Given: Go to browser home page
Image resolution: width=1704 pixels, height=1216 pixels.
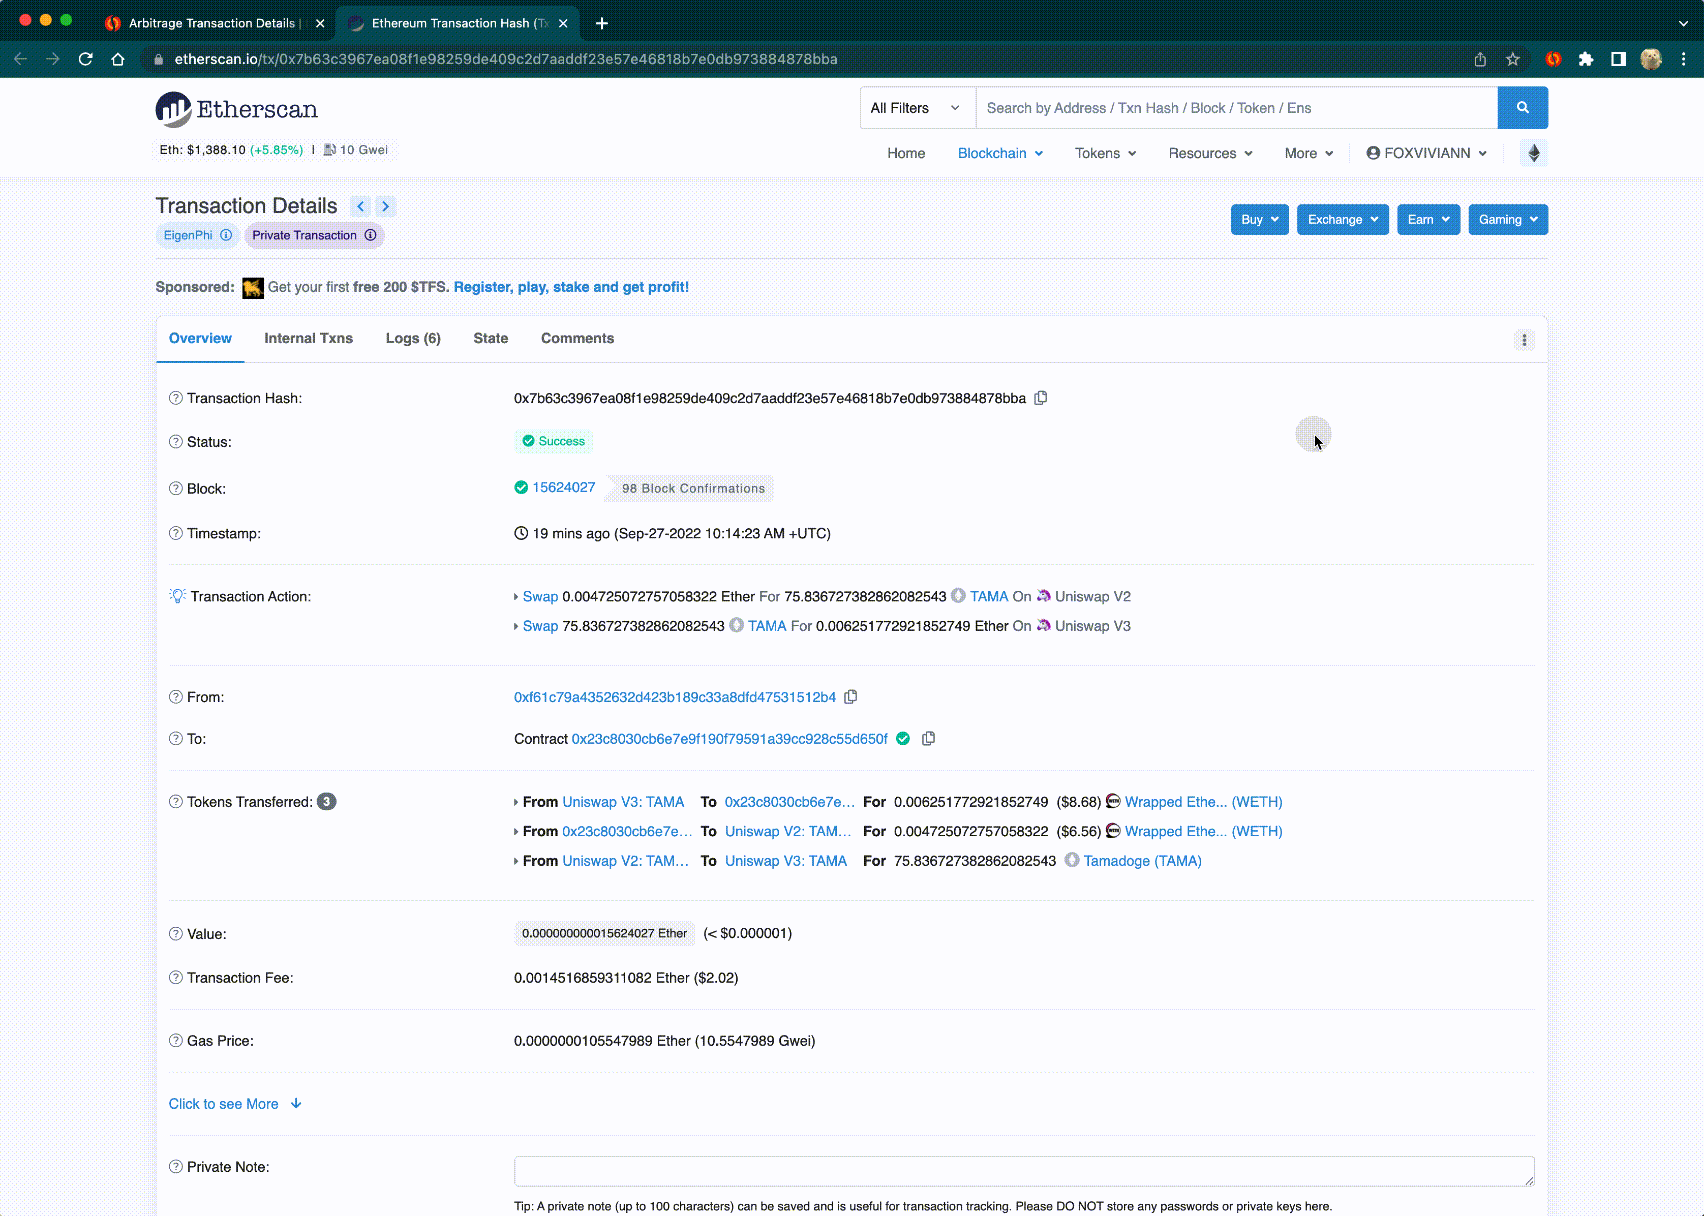Looking at the screenshot, I should (118, 59).
